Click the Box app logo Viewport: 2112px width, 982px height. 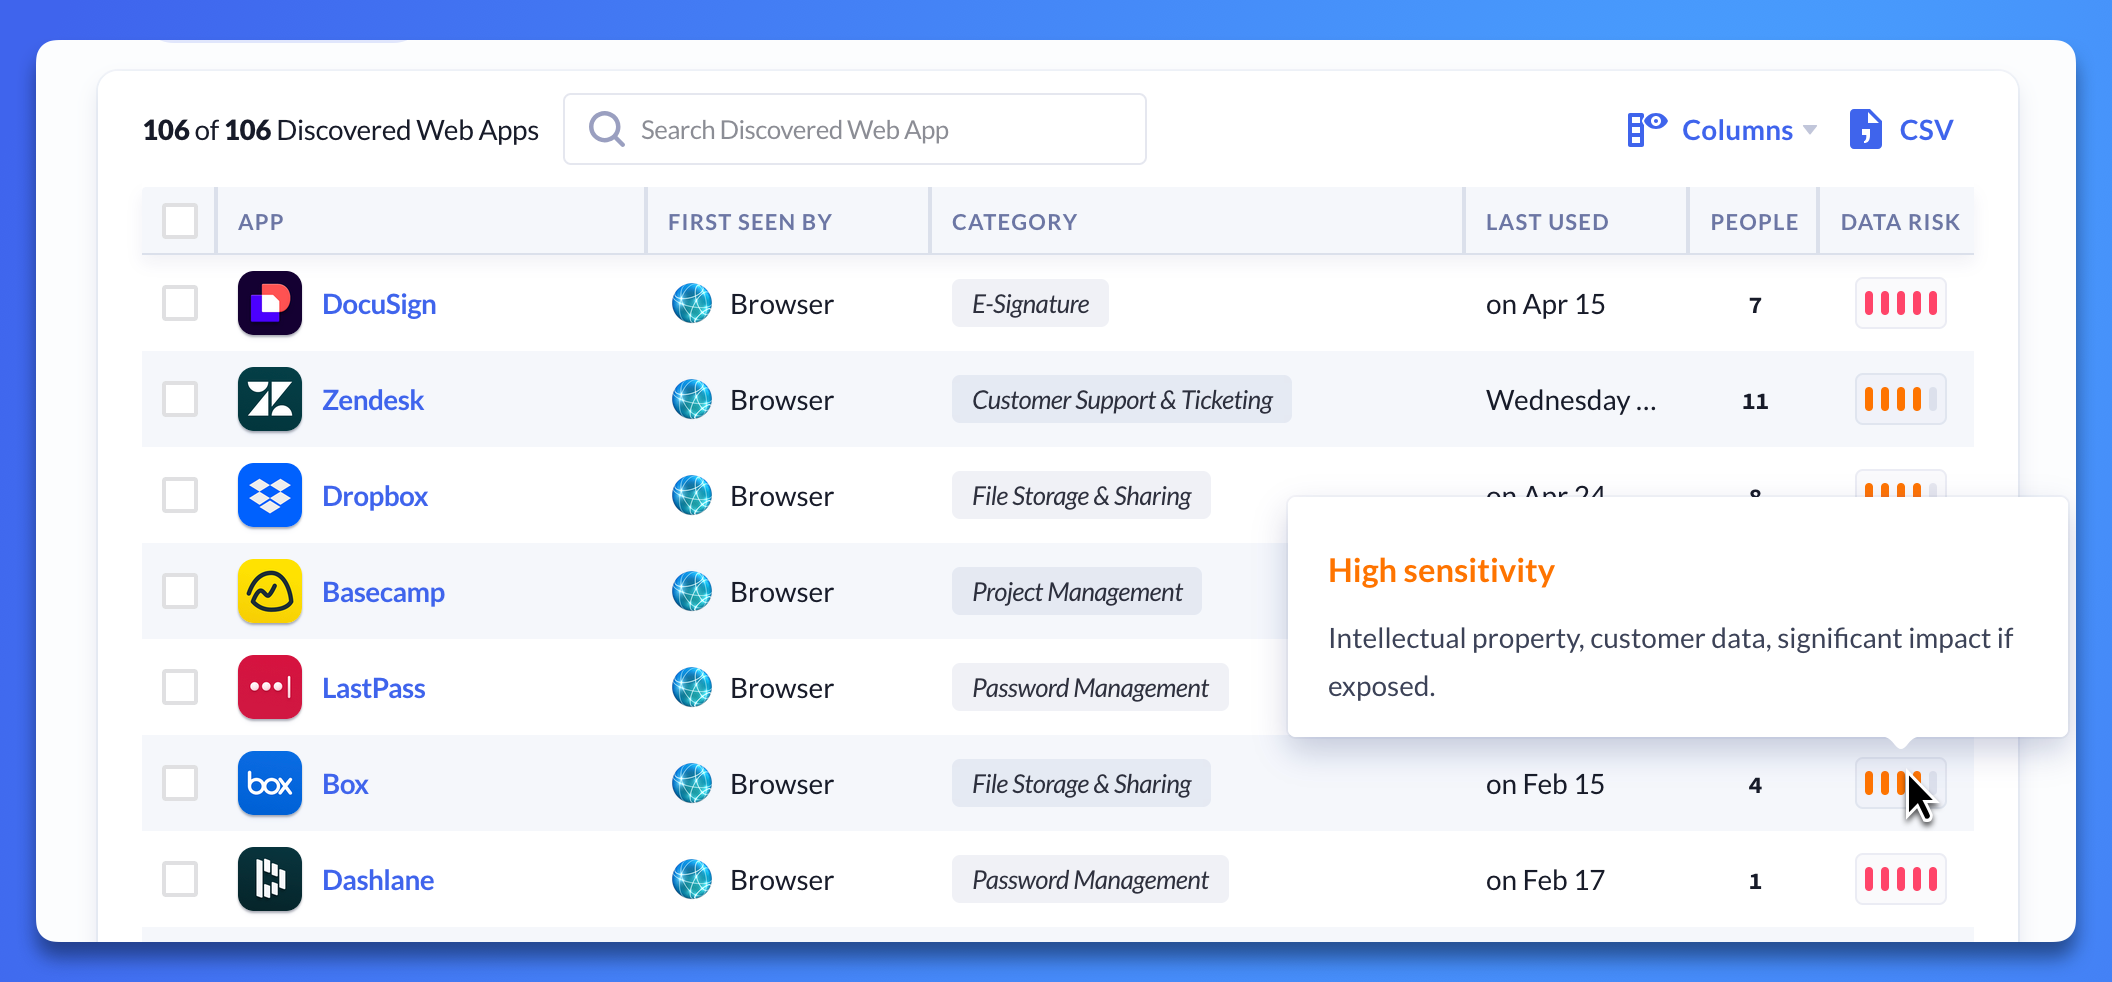point(269,783)
